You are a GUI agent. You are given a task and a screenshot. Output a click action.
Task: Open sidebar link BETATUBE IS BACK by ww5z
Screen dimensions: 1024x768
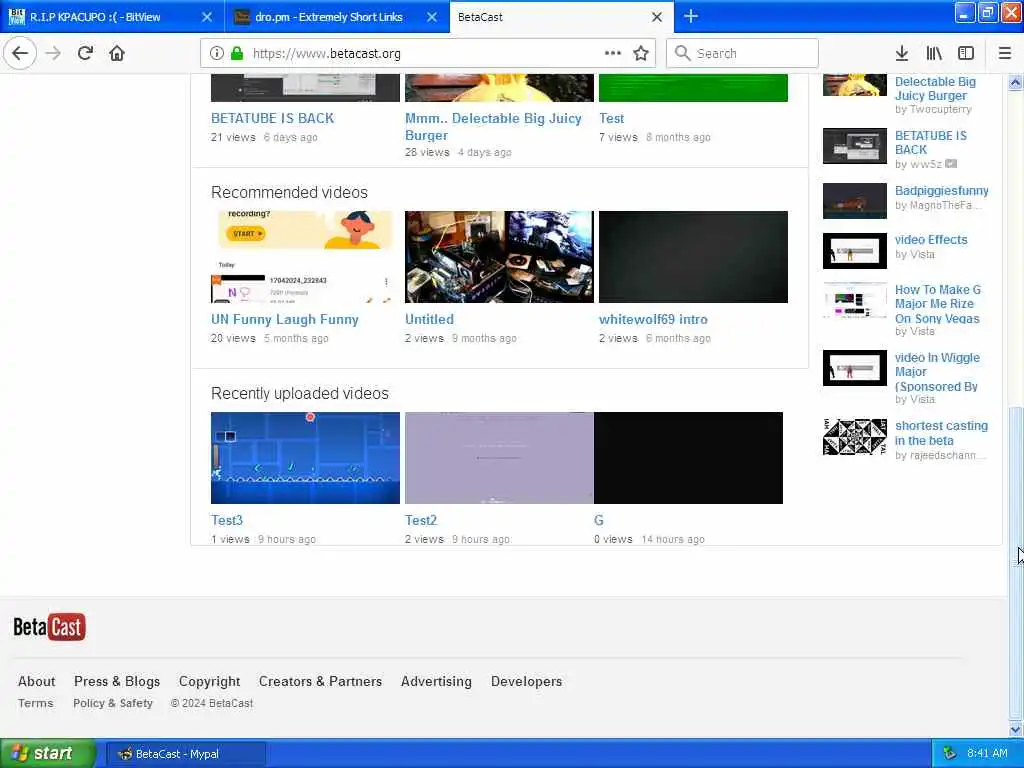click(x=931, y=142)
